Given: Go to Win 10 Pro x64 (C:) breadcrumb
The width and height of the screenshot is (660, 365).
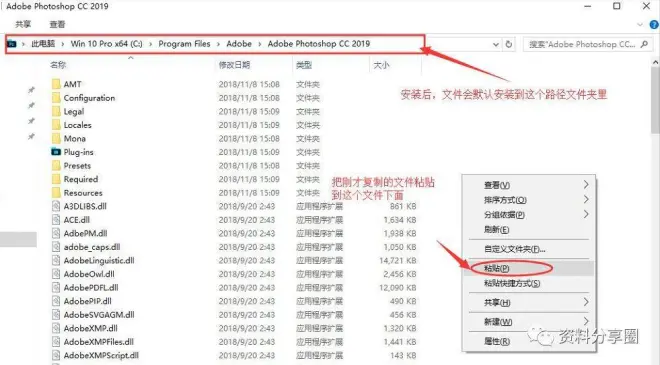Looking at the screenshot, I should [106, 44].
